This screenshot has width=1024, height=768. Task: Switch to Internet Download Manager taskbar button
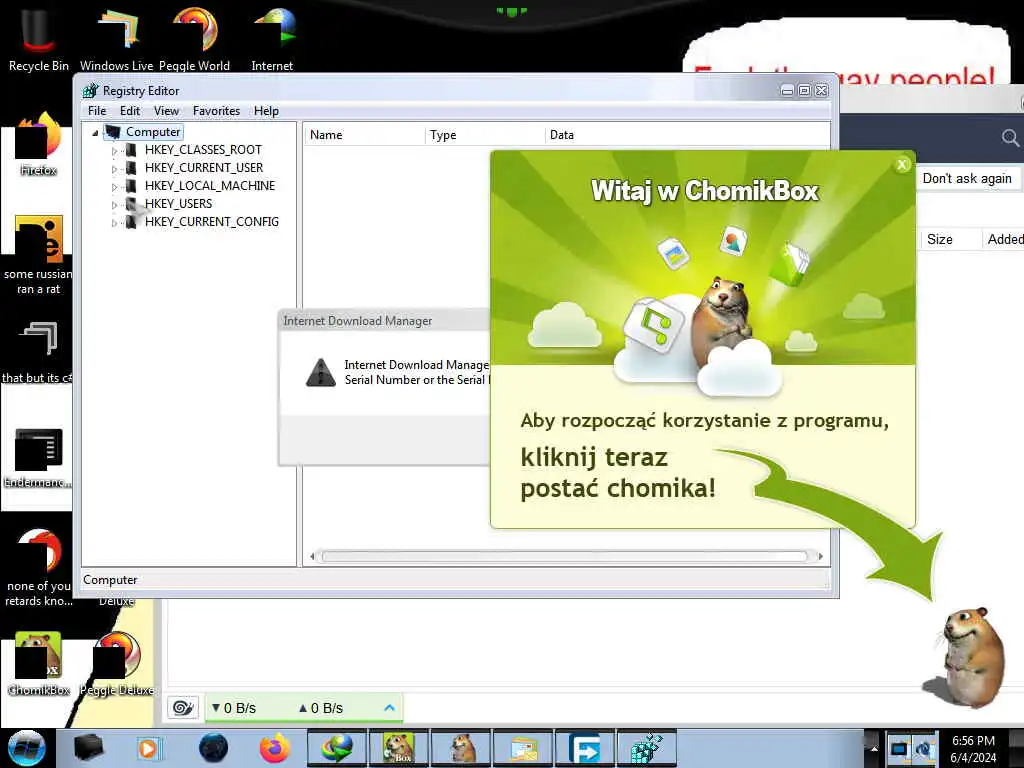click(x=337, y=748)
